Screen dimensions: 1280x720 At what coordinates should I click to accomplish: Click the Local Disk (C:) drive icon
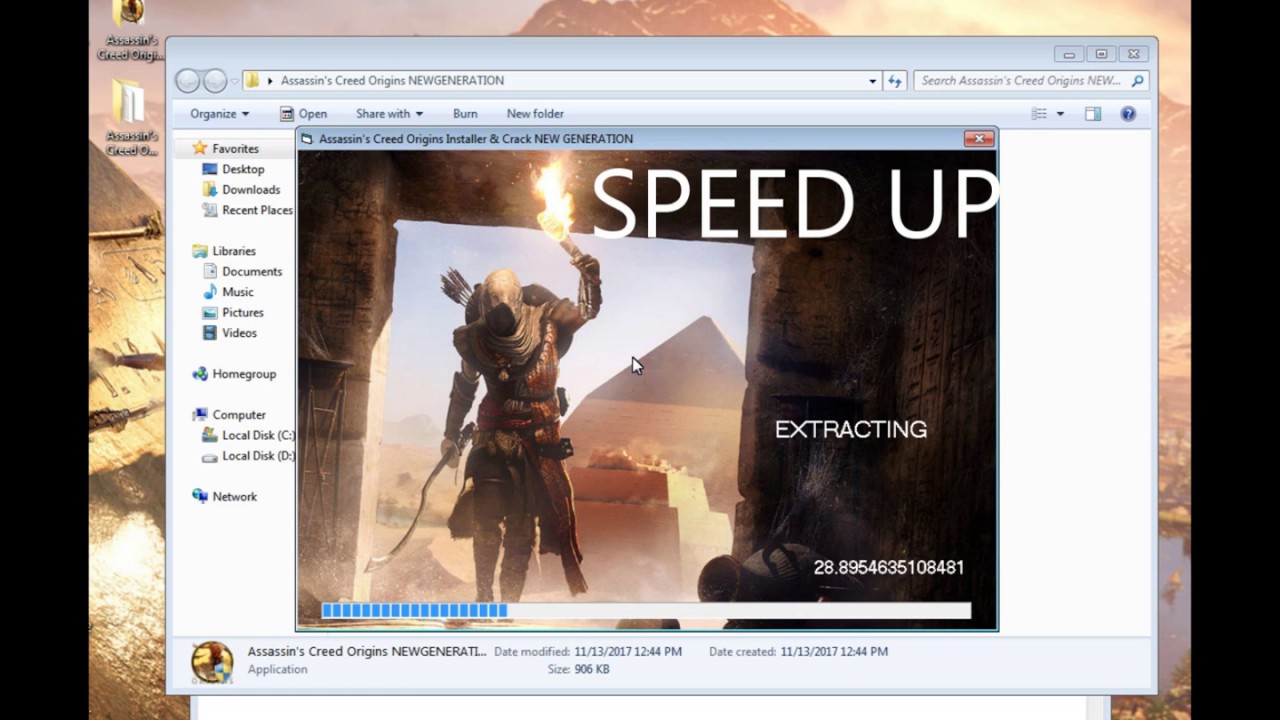[x=210, y=435]
